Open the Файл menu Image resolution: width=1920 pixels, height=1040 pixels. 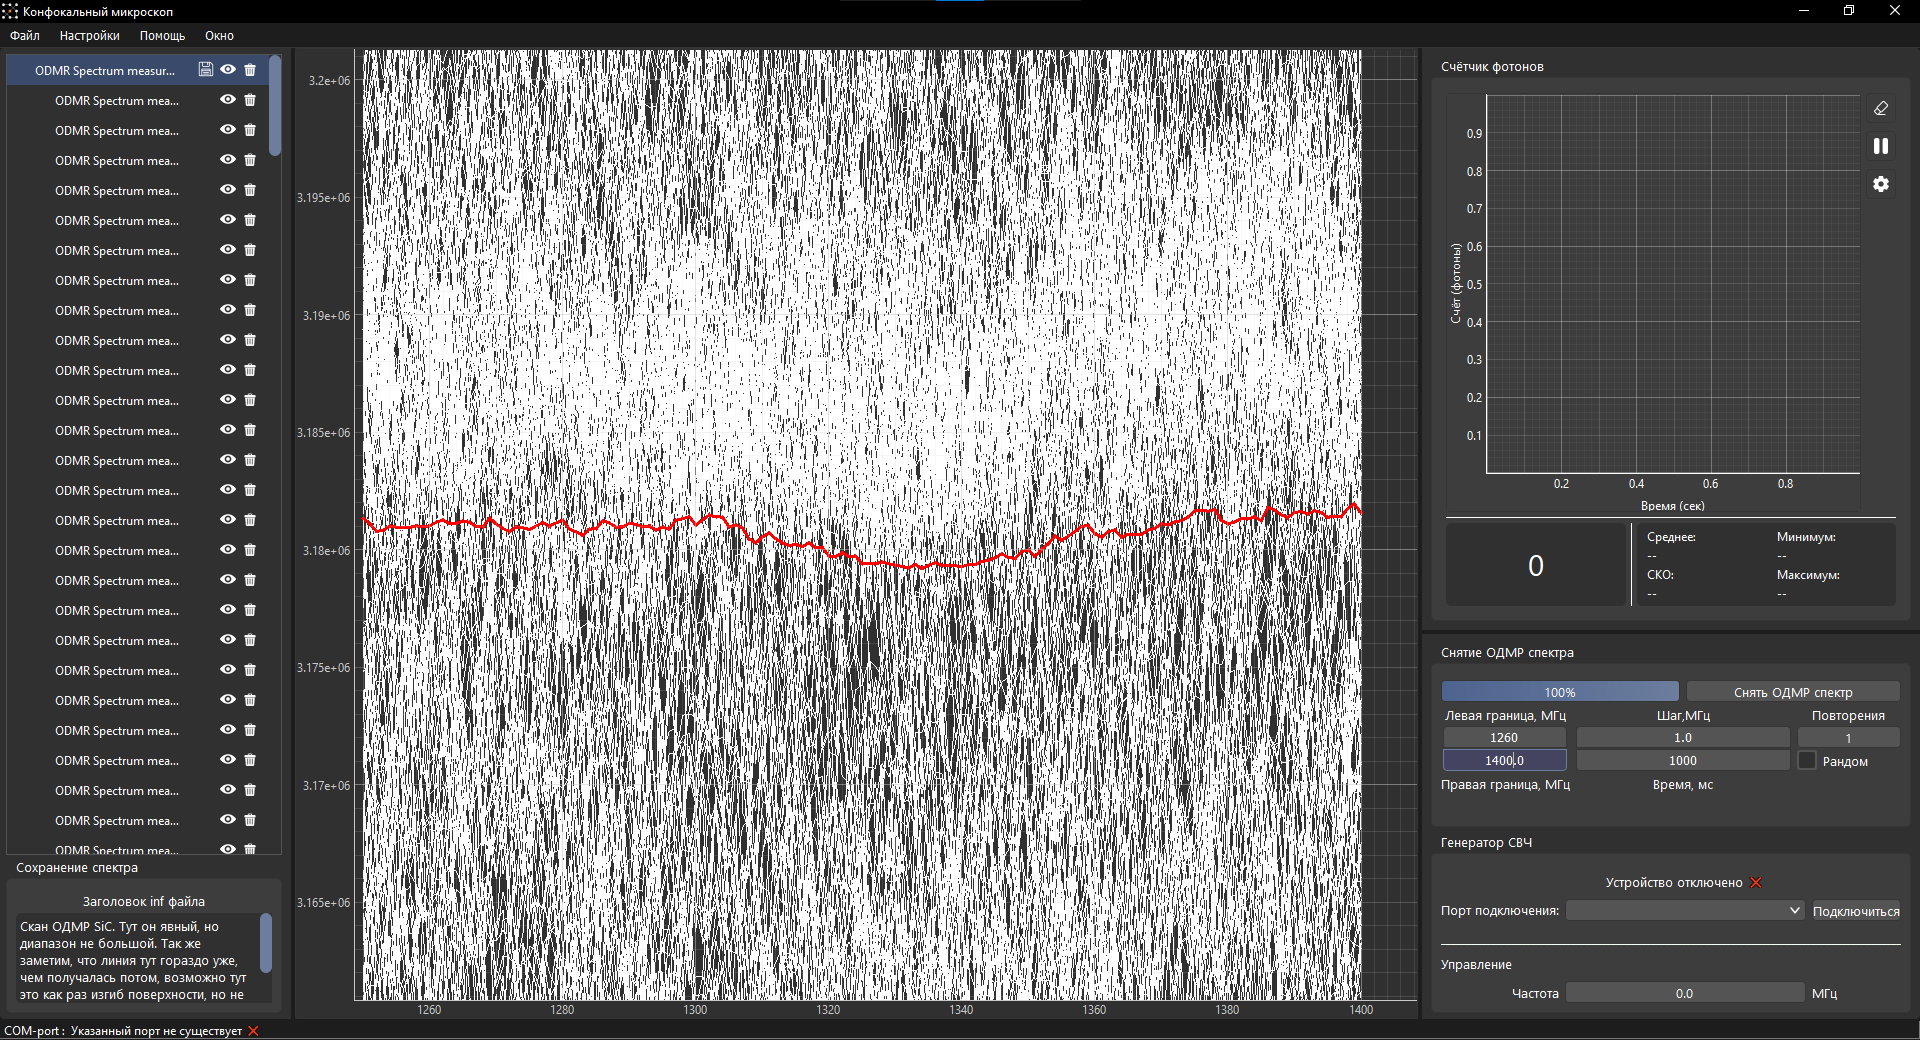click(x=25, y=35)
